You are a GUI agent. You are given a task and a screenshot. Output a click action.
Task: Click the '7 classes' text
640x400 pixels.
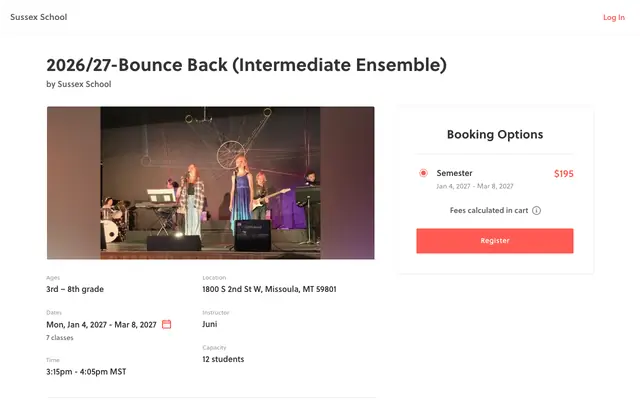point(60,338)
